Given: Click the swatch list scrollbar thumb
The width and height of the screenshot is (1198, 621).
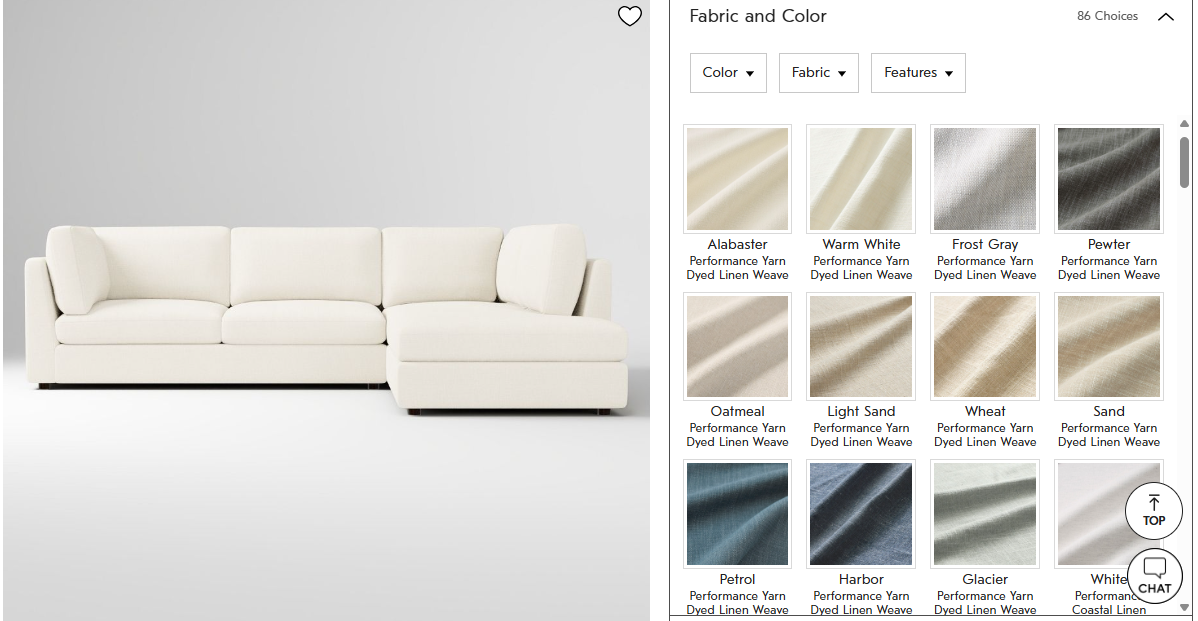Looking at the screenshot, I should pos(1184,162).
